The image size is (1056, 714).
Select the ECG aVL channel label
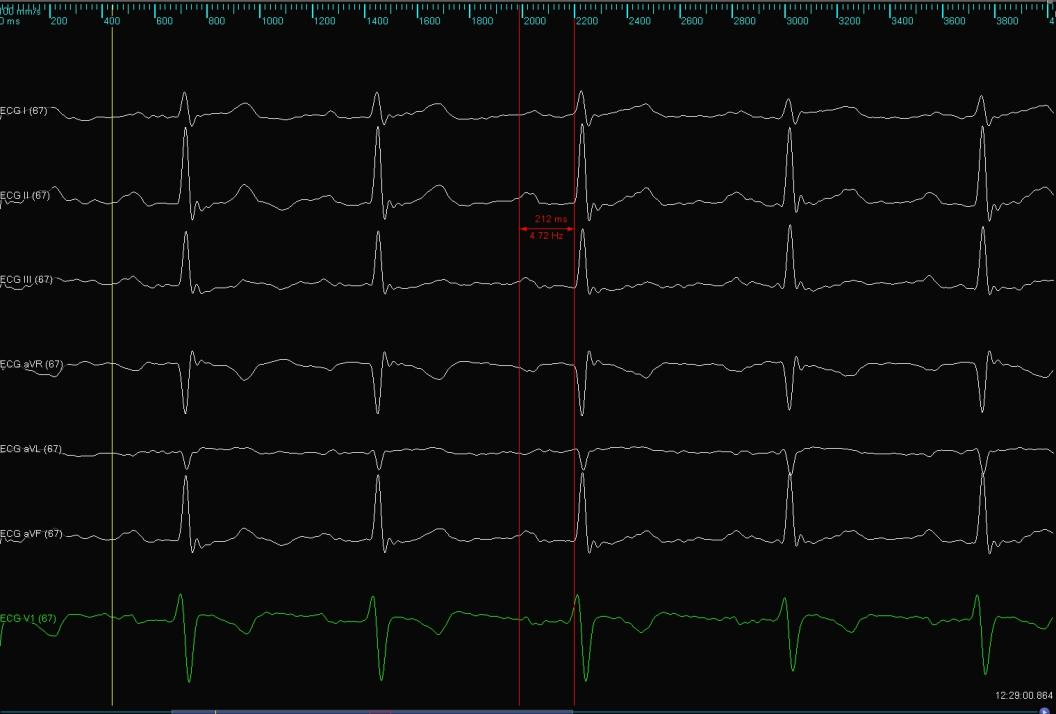[31, 449]
